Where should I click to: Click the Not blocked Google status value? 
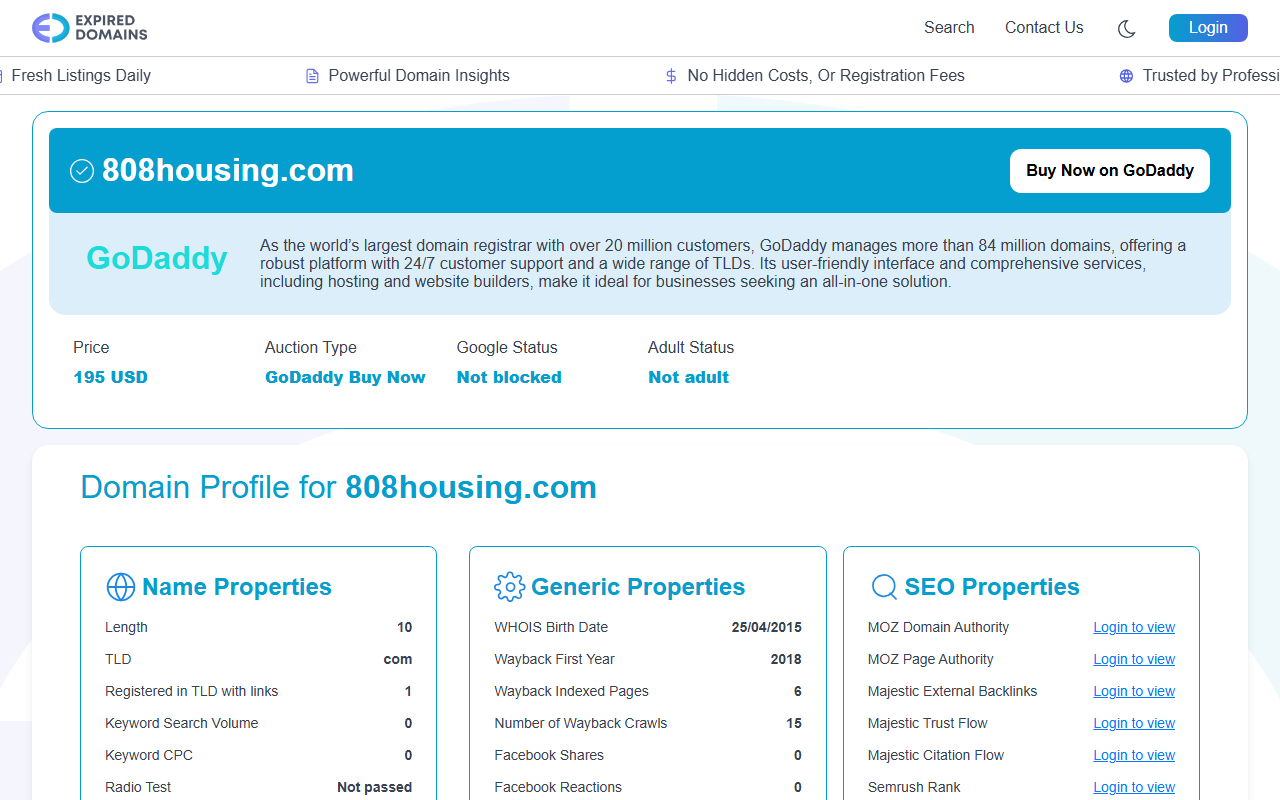tap(509, 377)
